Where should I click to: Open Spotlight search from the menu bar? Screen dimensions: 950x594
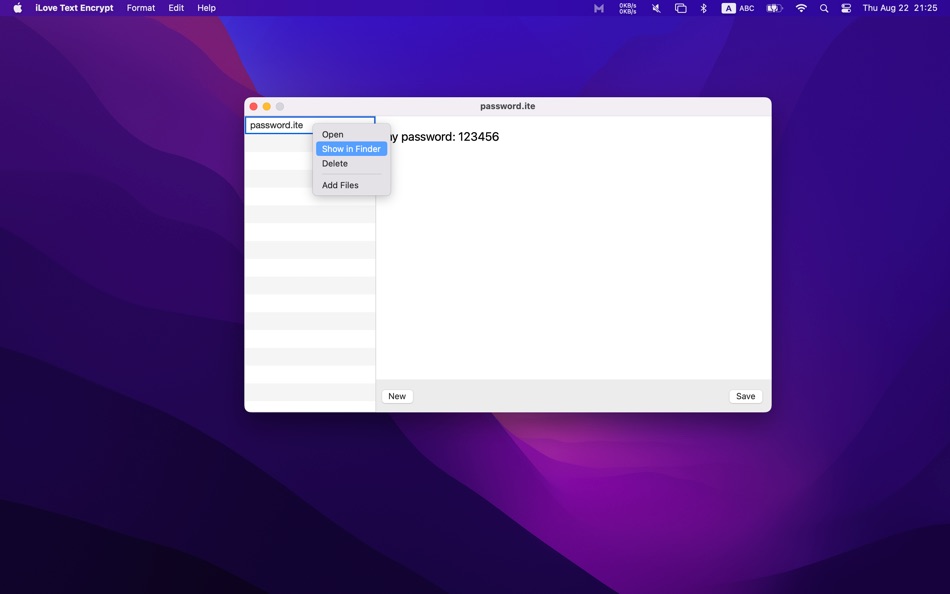823,7
